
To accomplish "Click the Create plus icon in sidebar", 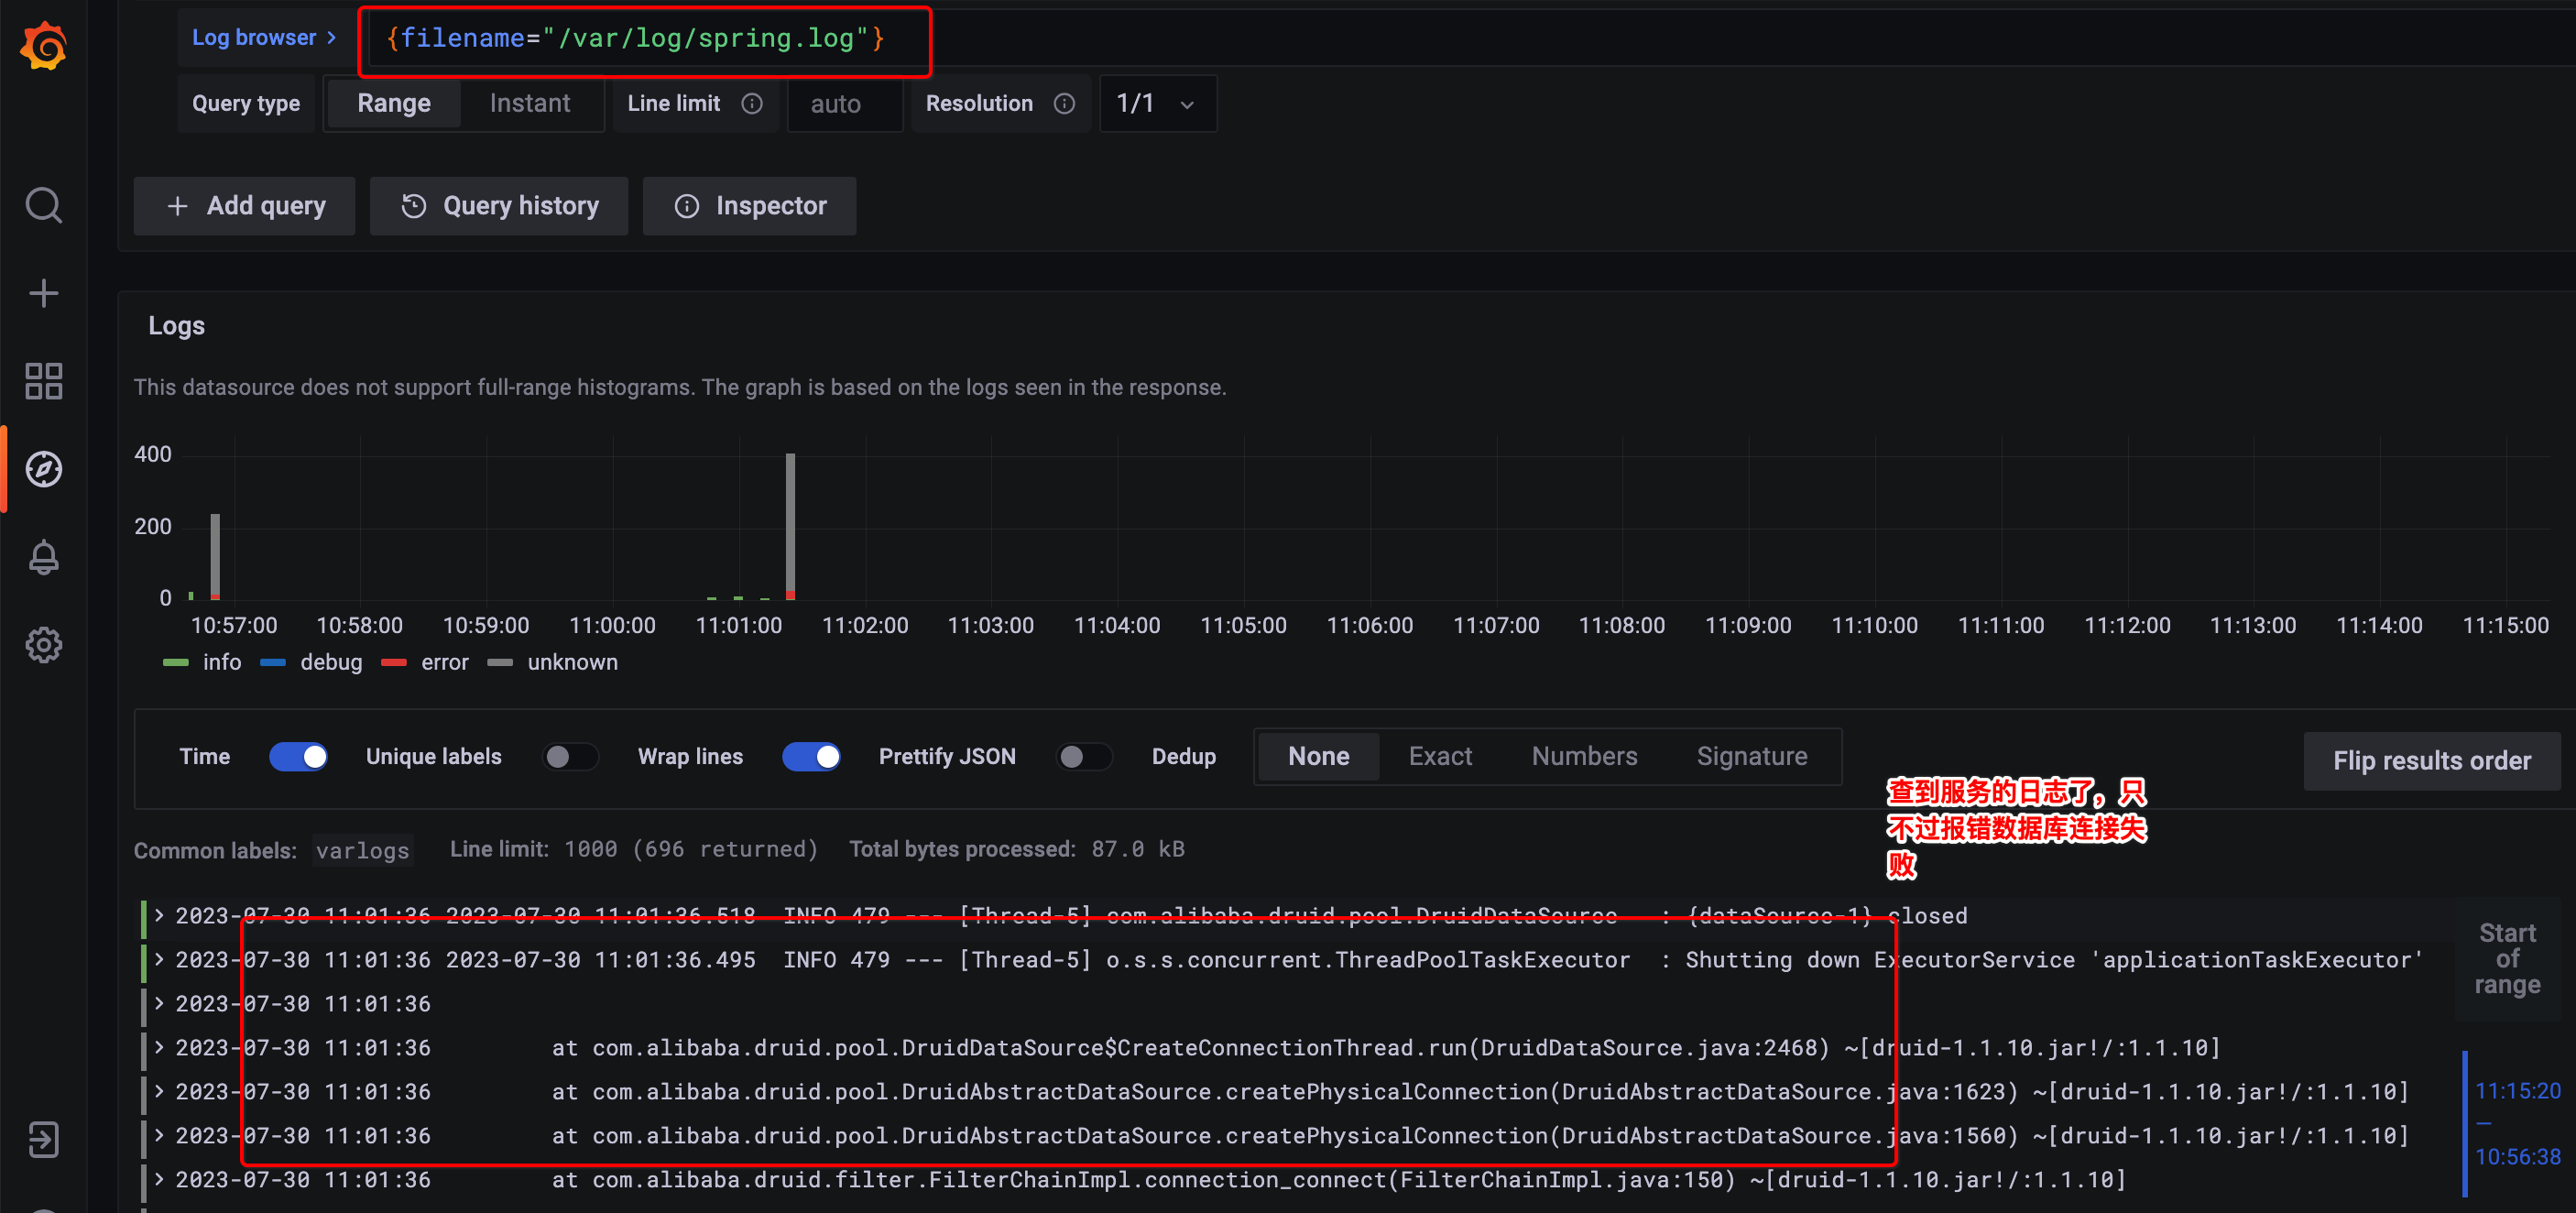I will tap(43, 293).
